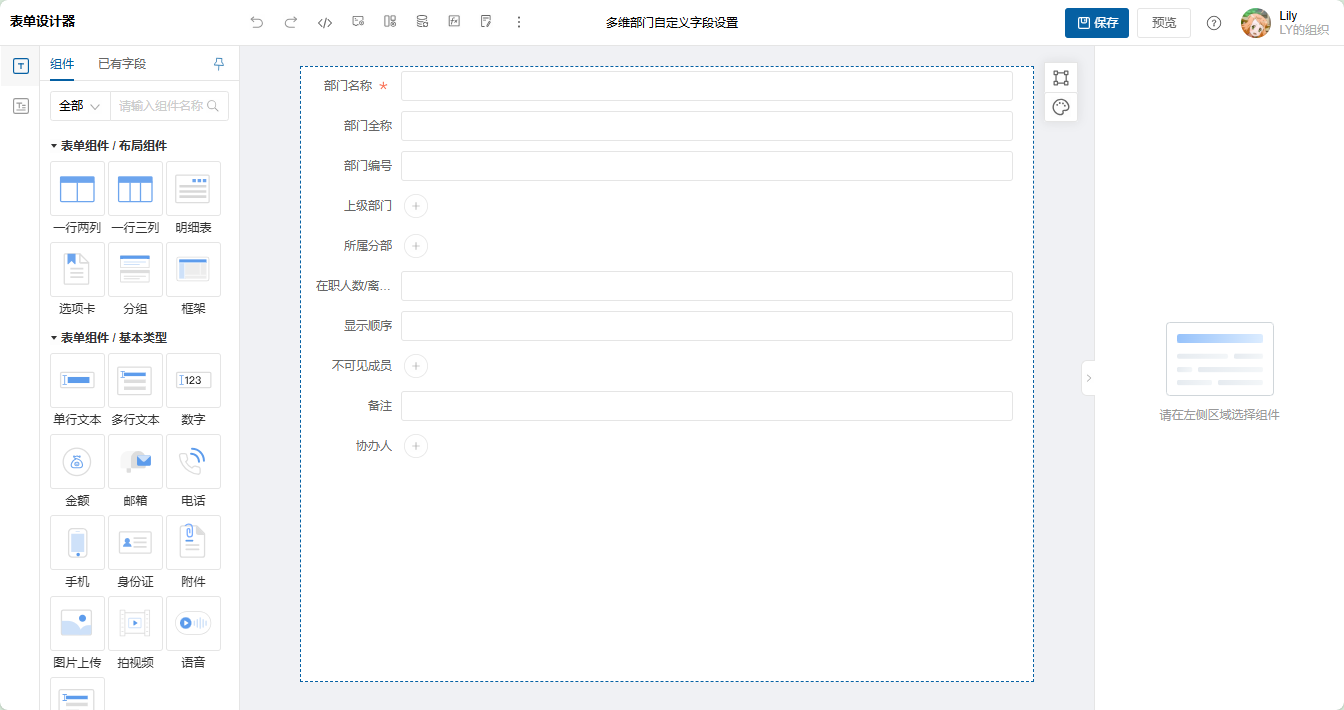Click the 预览 preview button
This screenshot has height=710, width=1344.
pos(1164,23)
